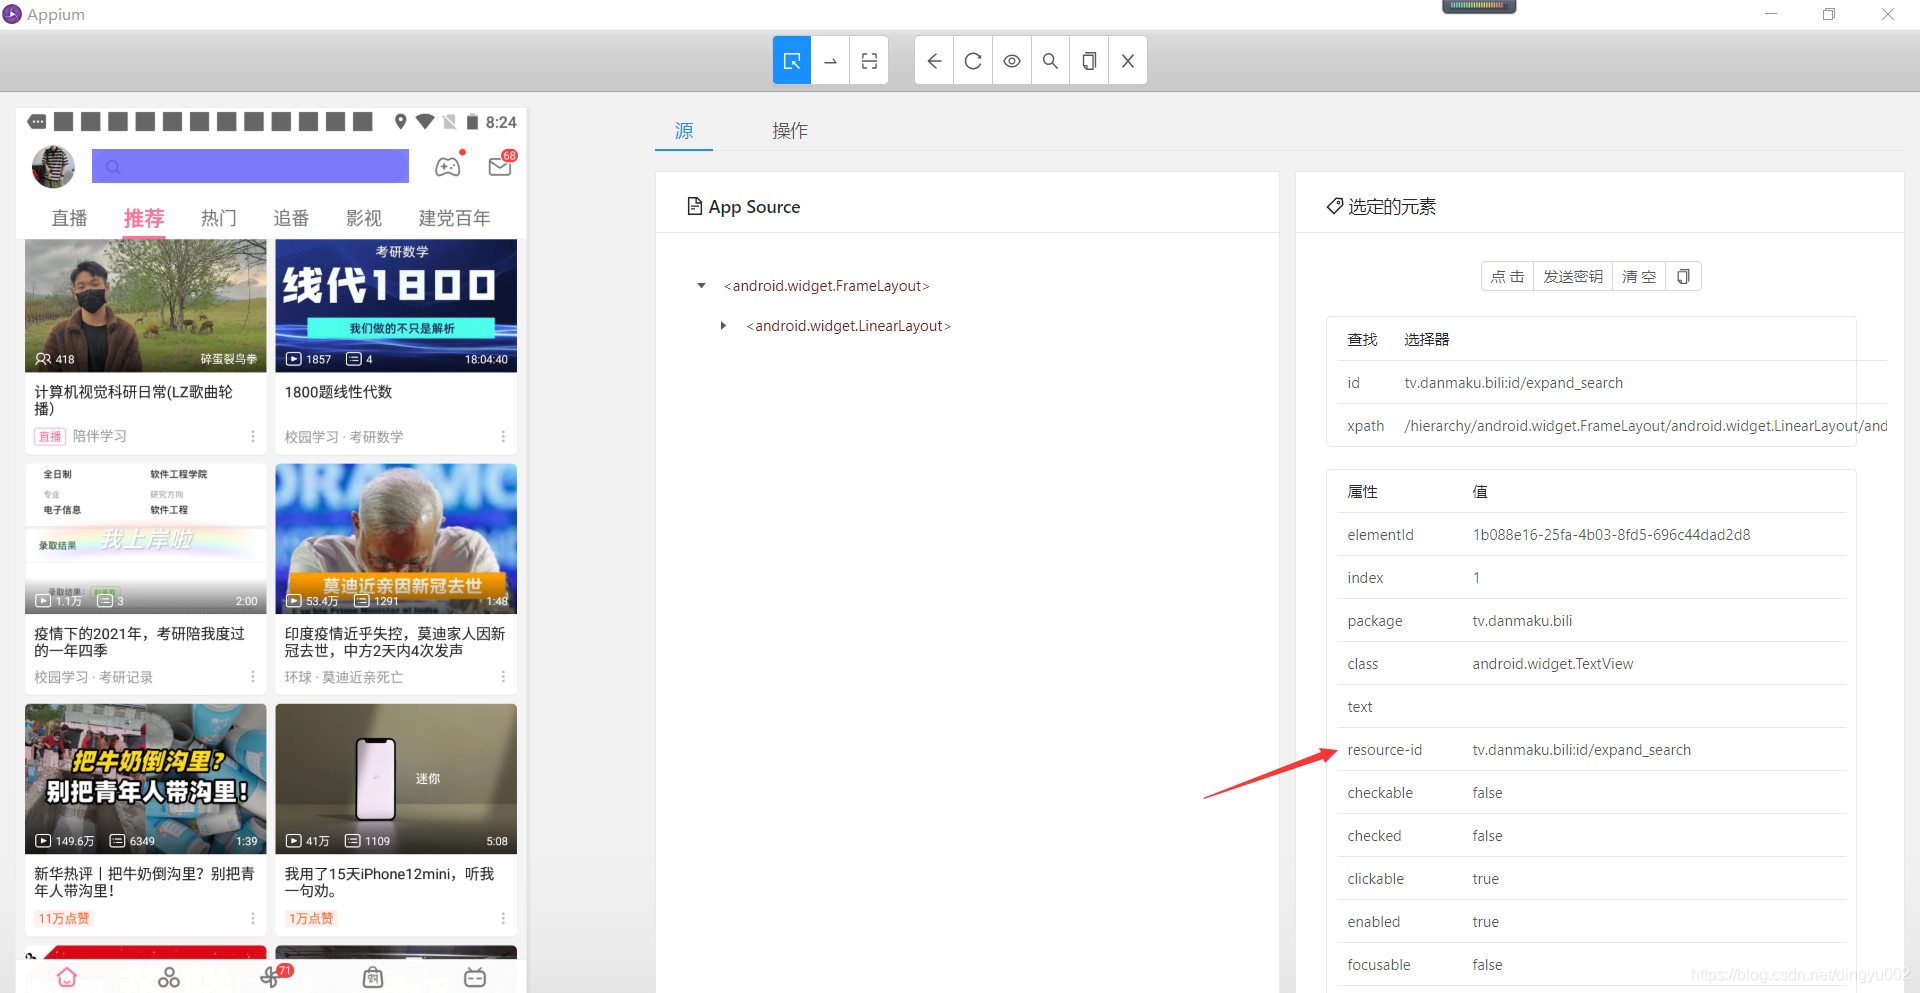
Task: Tap the game controller icon
Action: pos(448,166)
